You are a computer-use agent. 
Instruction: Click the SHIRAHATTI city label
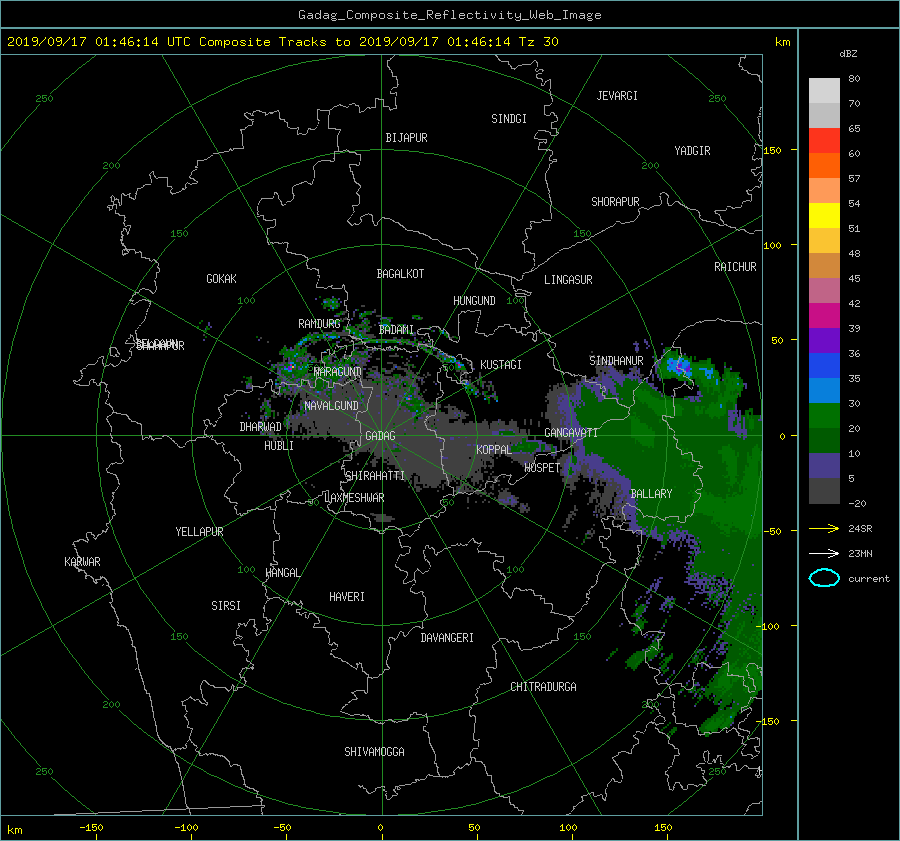pos(375,475)
